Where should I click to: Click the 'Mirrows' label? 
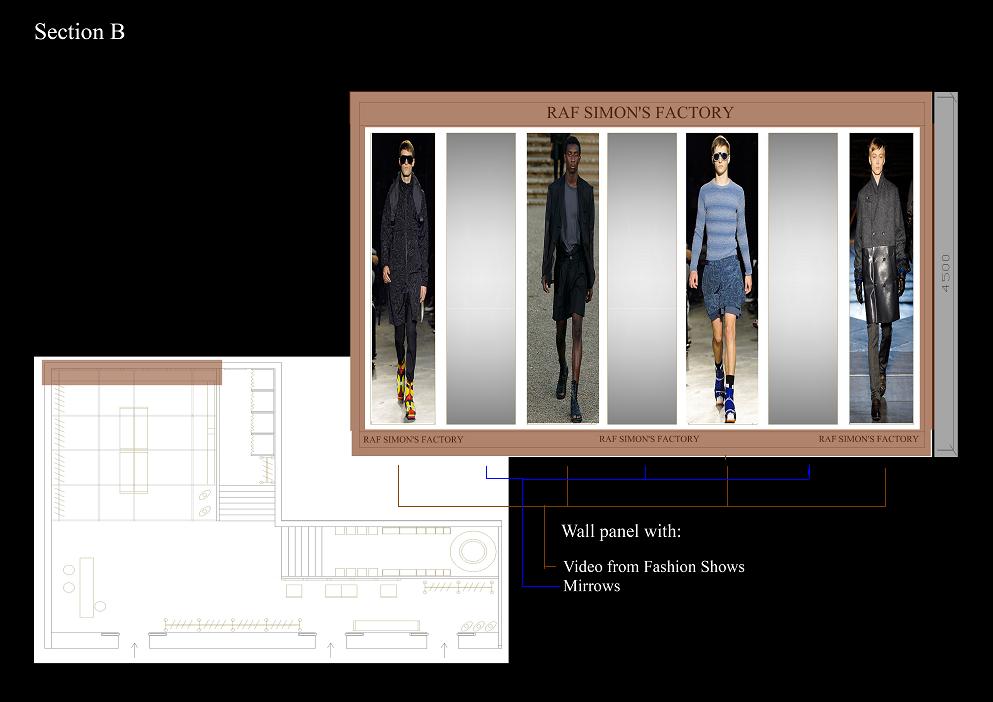[591, 586]
